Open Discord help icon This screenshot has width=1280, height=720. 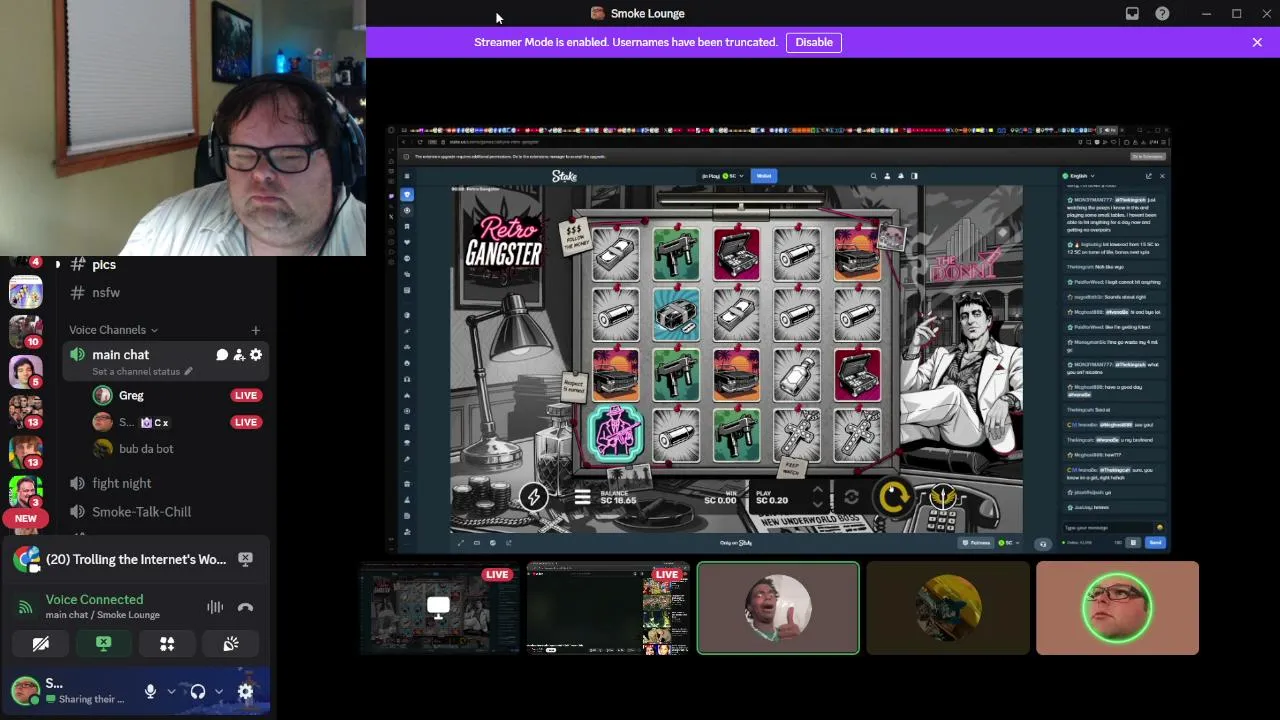click(x=1162, y=14)
